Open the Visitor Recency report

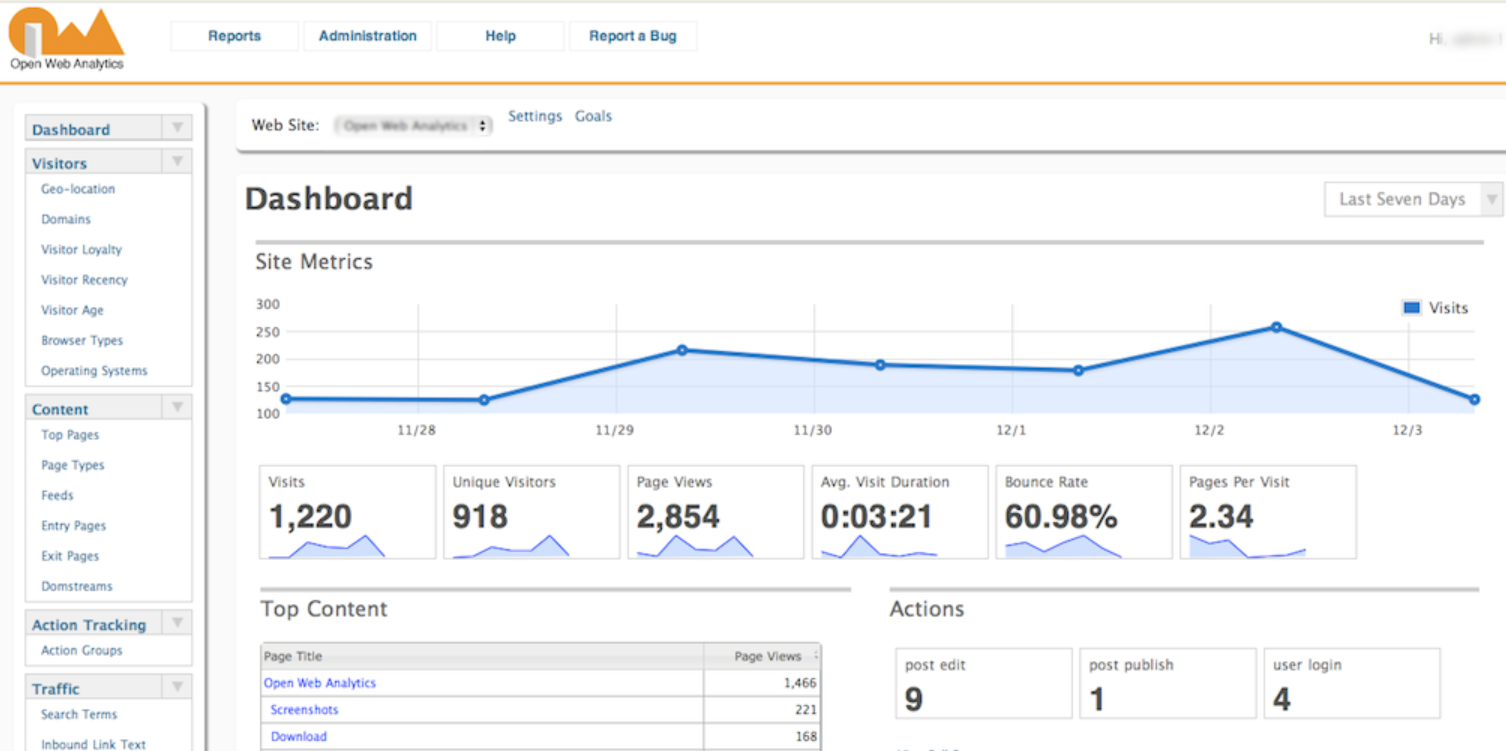84,280
